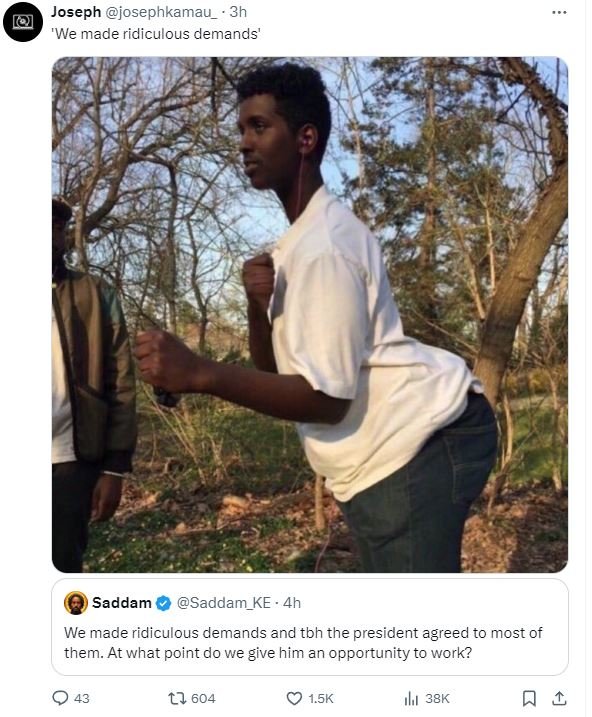Open the quoted tweet's 4h timestamp

pos(292,603)
